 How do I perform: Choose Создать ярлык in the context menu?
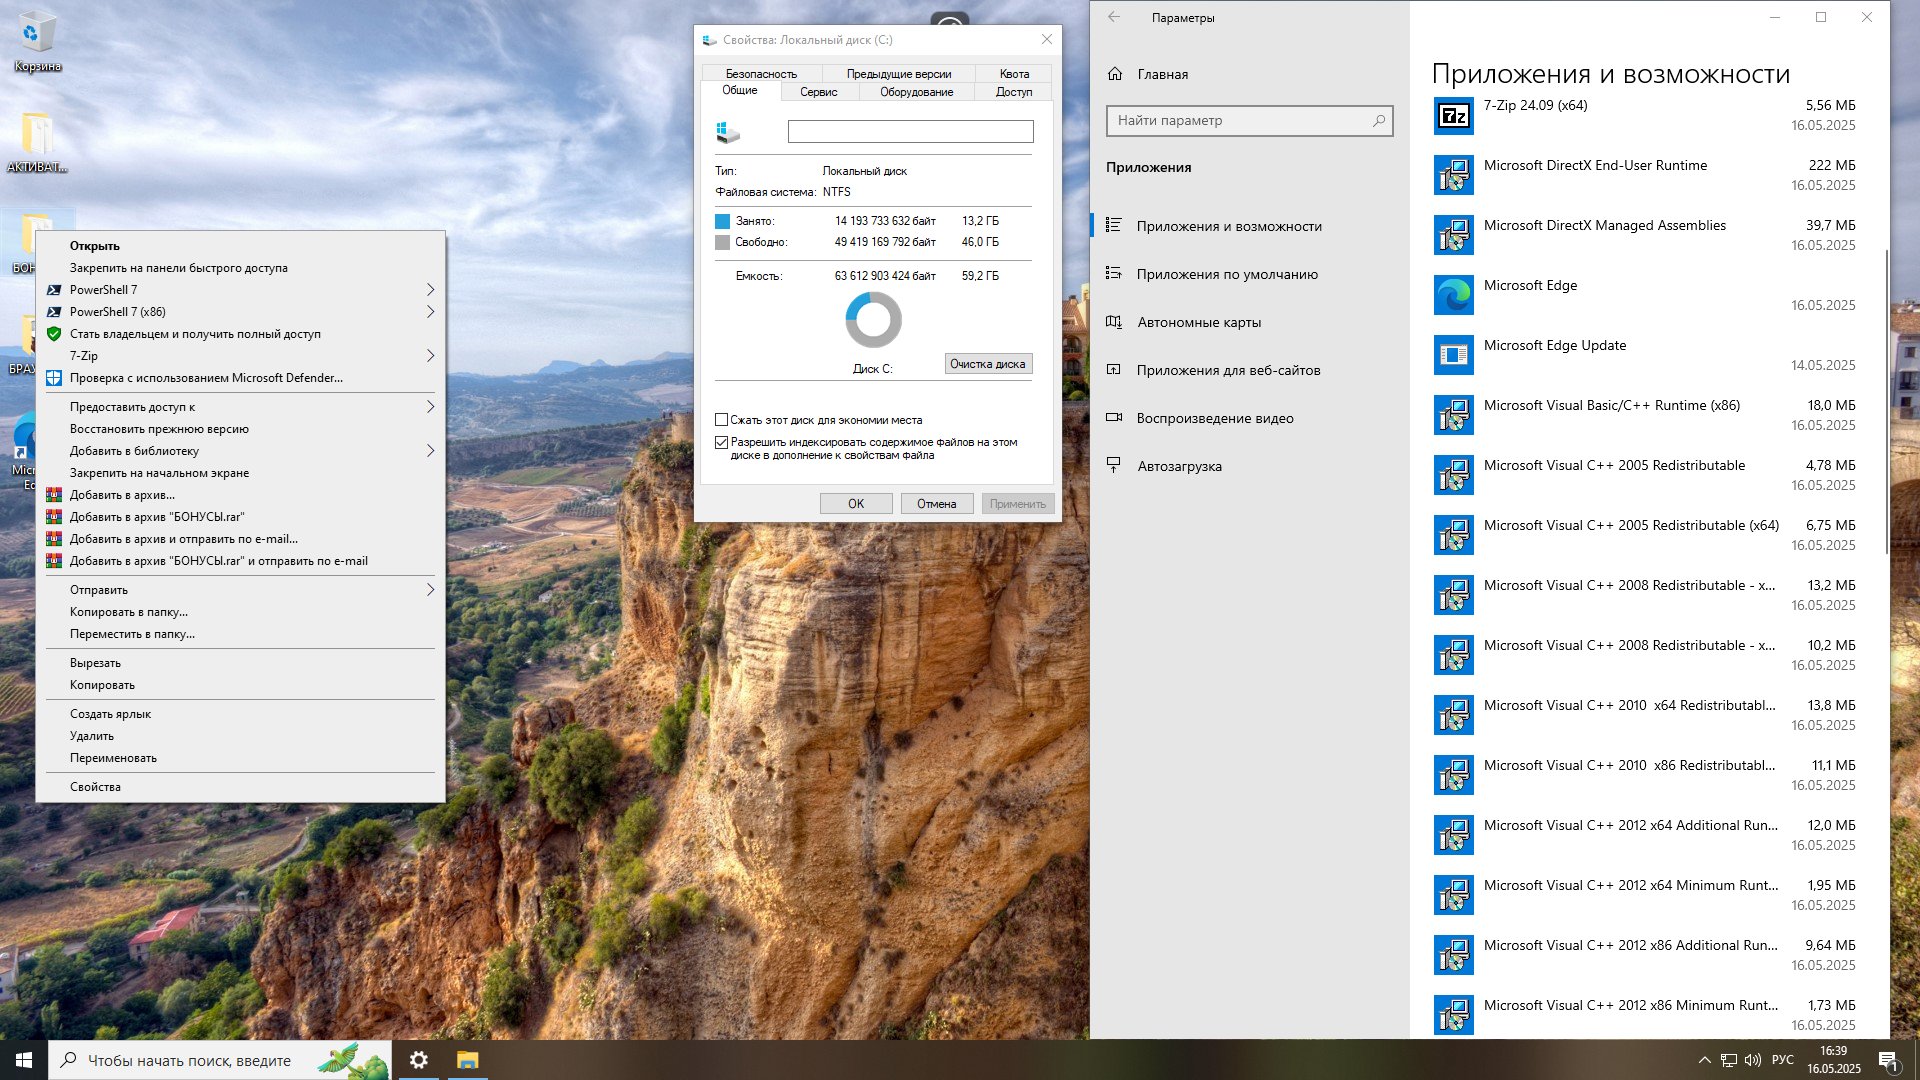240,714
